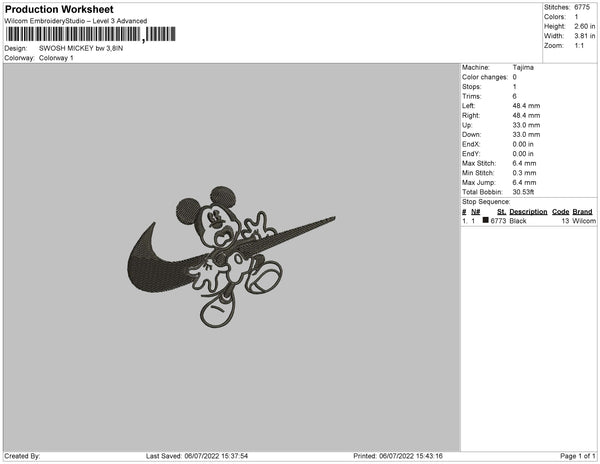The height and width of the screenshot is (464, 600).
Task: Click the Mickey swoosh embroidery design preview
Action: 231,257
